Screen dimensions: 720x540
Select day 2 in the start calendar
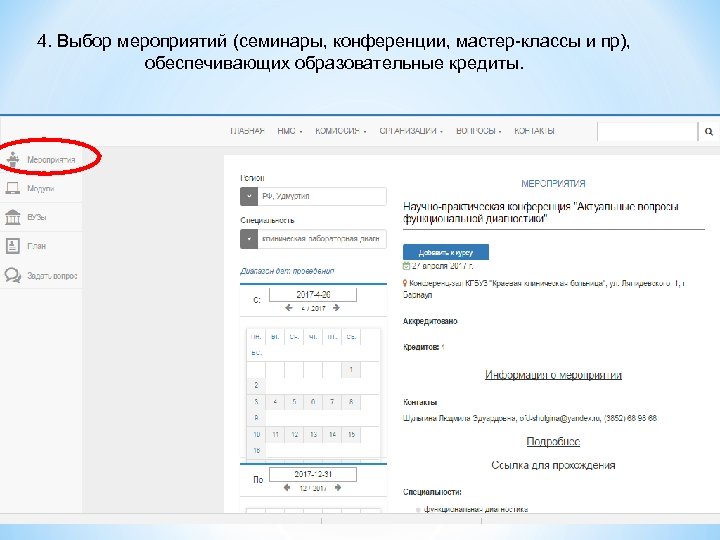pos(256,386)
